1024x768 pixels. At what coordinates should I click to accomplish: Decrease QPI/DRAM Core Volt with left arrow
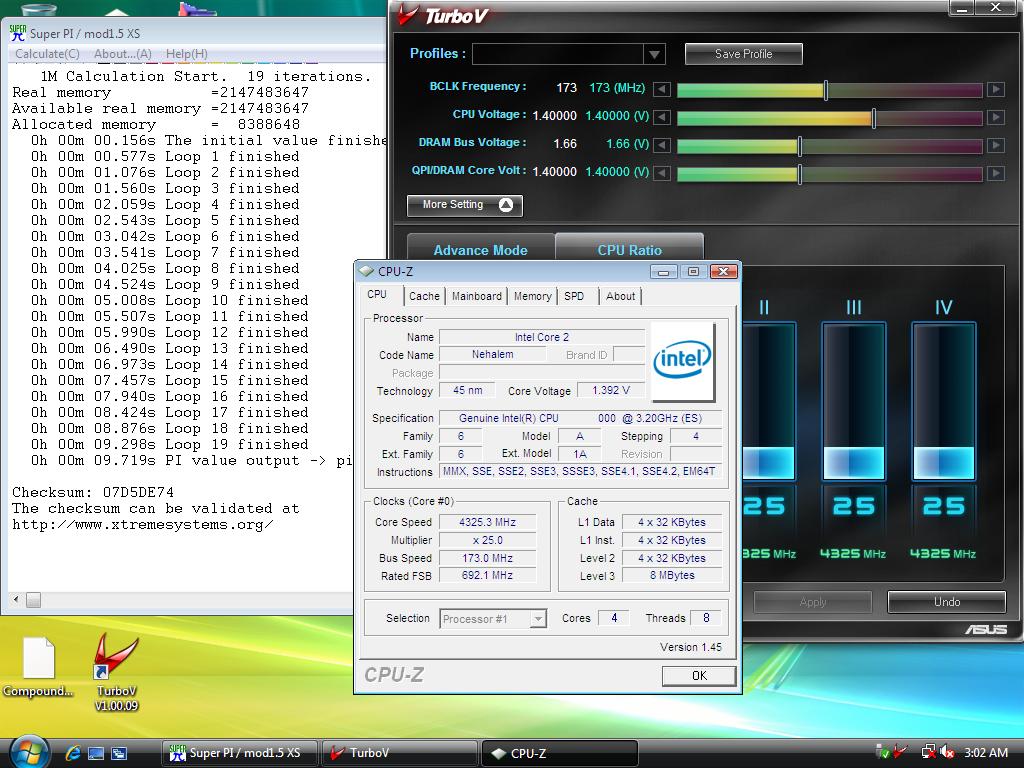pyautogui.click(x=662, y=173)
